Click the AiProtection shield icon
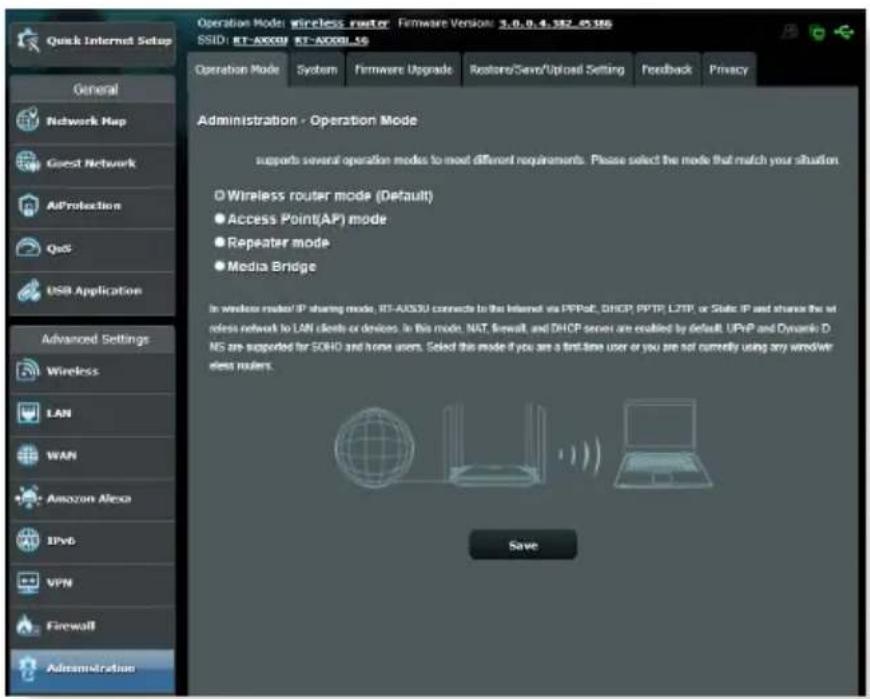Screen dimensions: 870x699 (28, 205)
